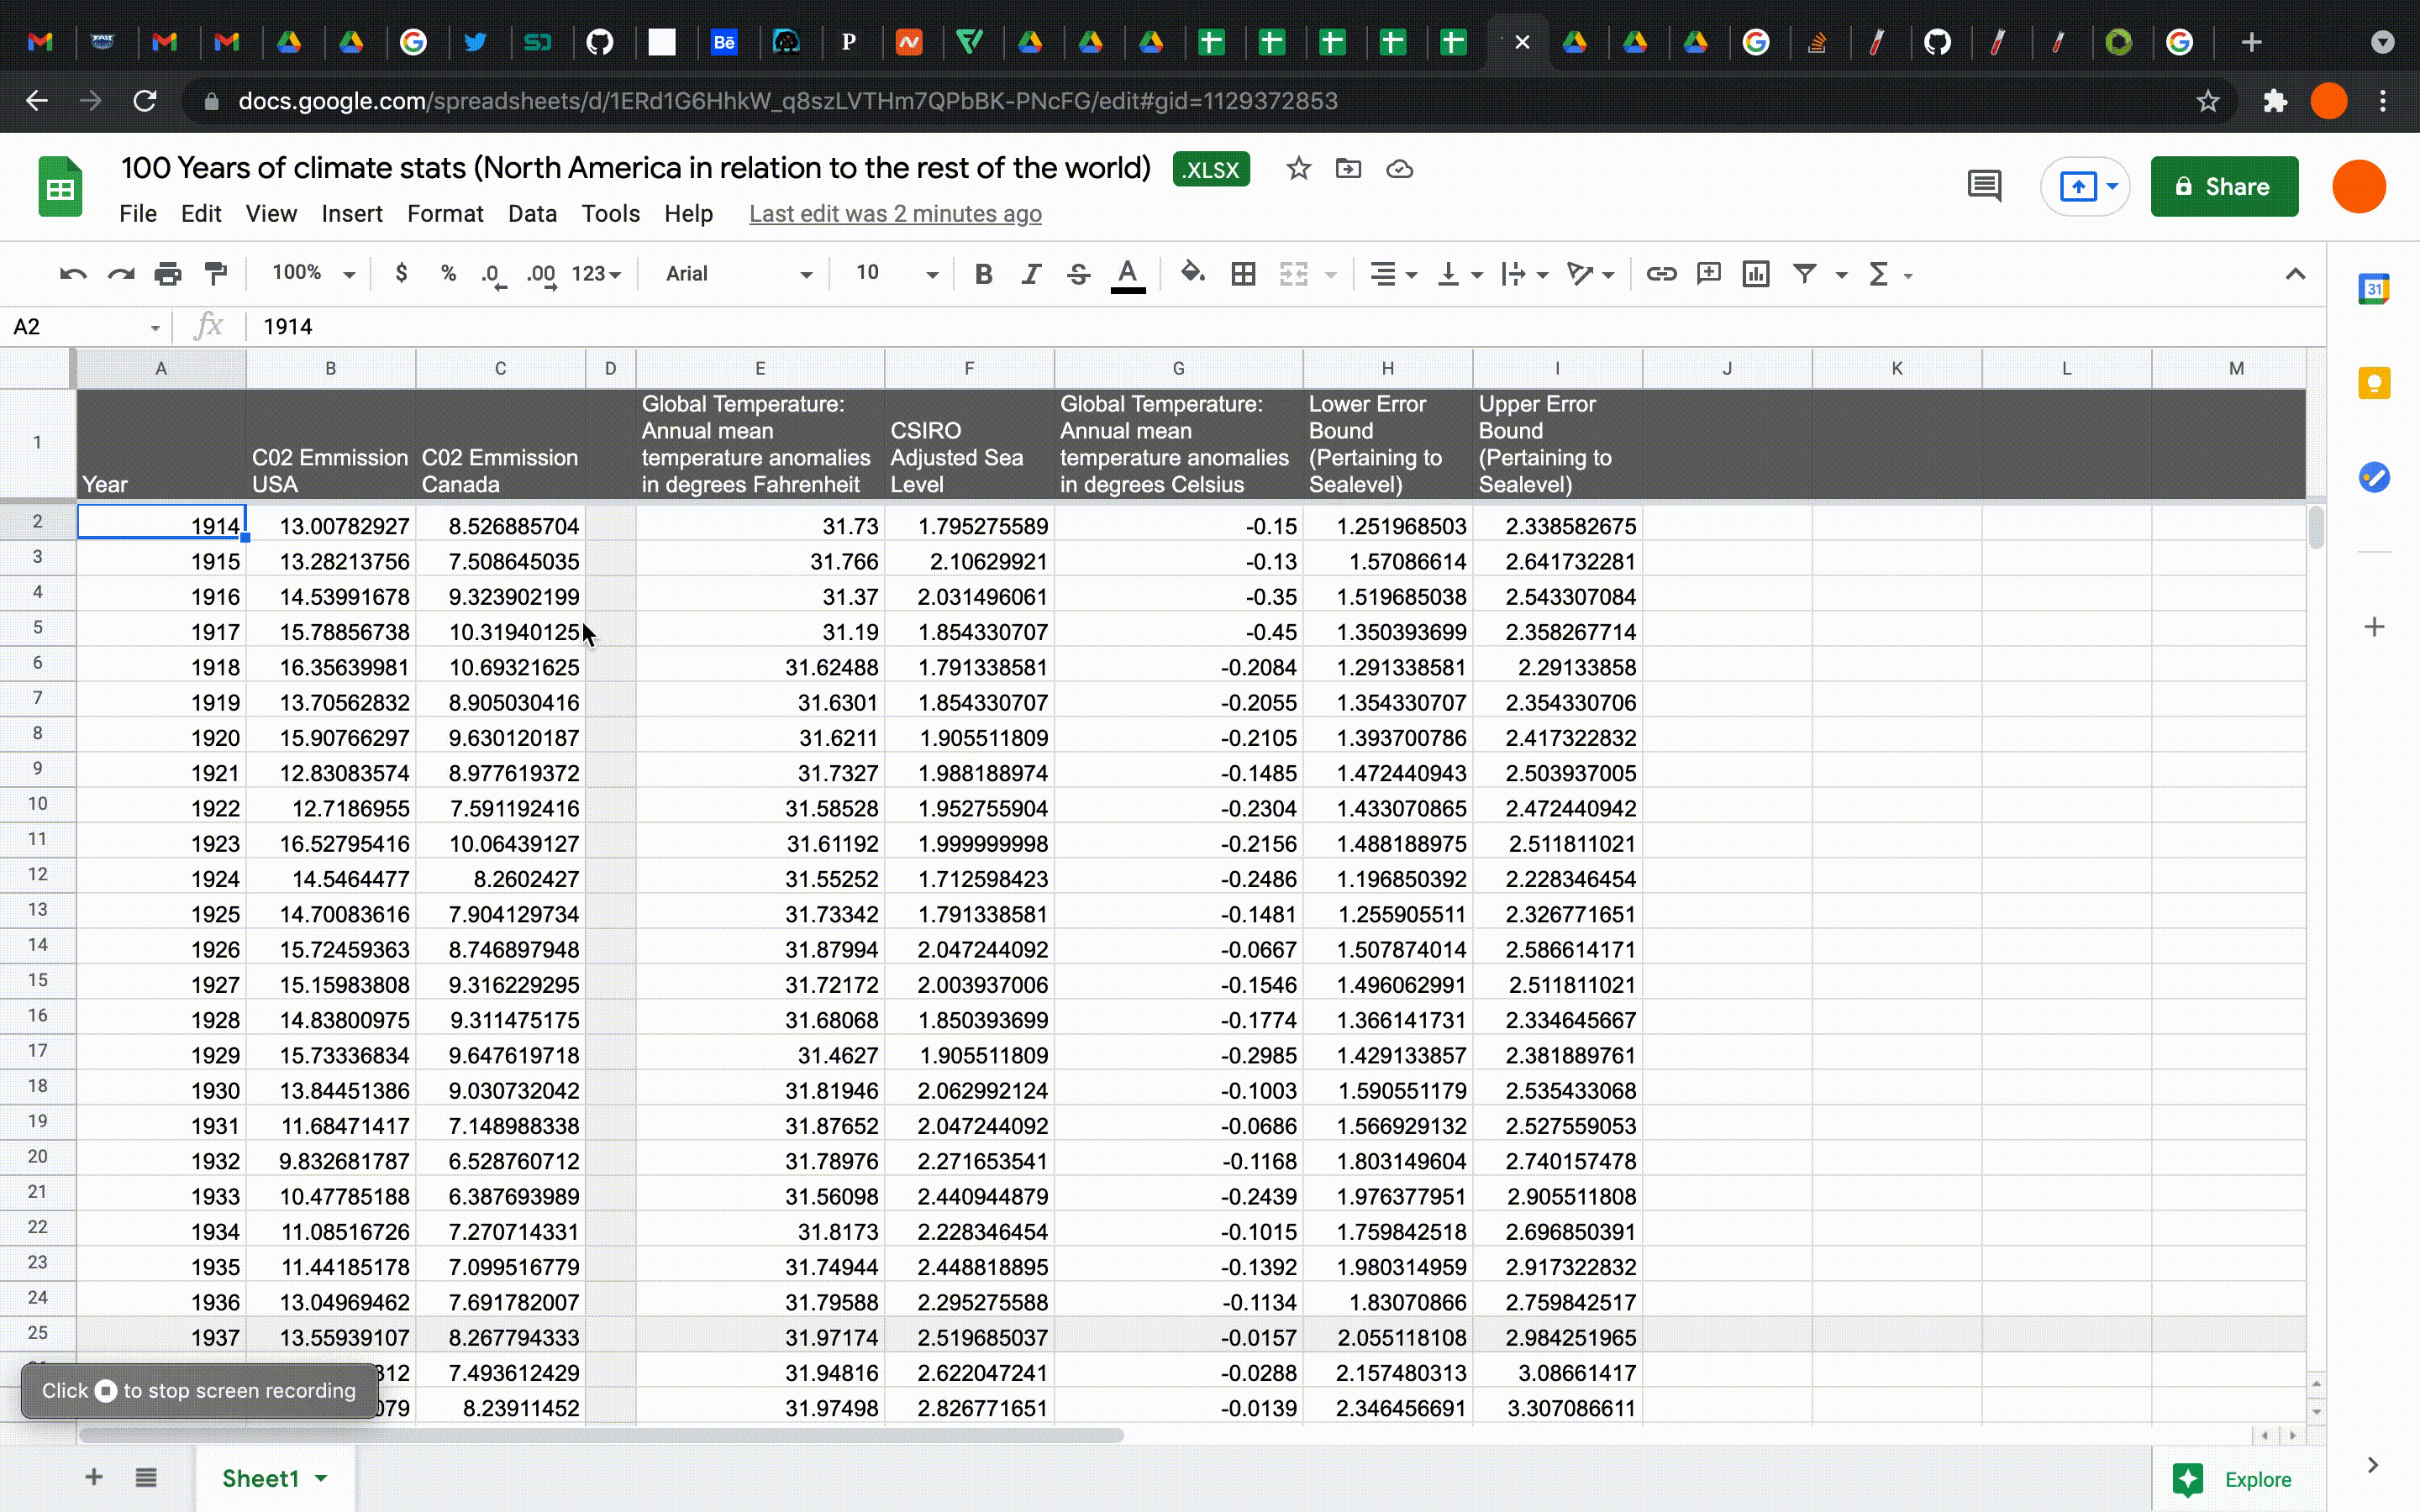
Task: Open the Format menu
Action: (x=445, y=214)
